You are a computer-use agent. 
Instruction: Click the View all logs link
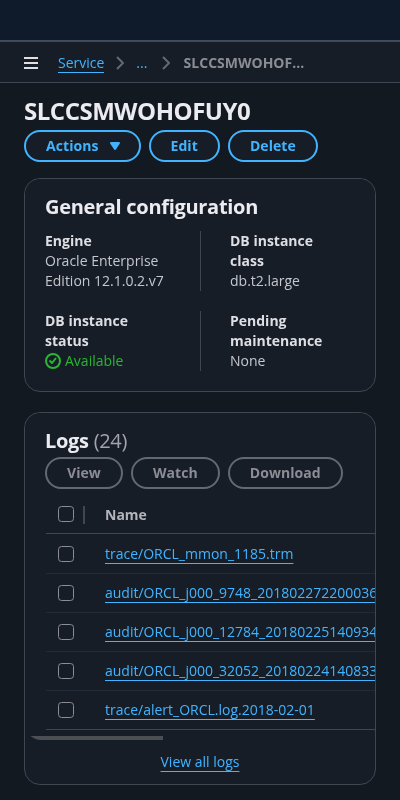pos(200,762)
